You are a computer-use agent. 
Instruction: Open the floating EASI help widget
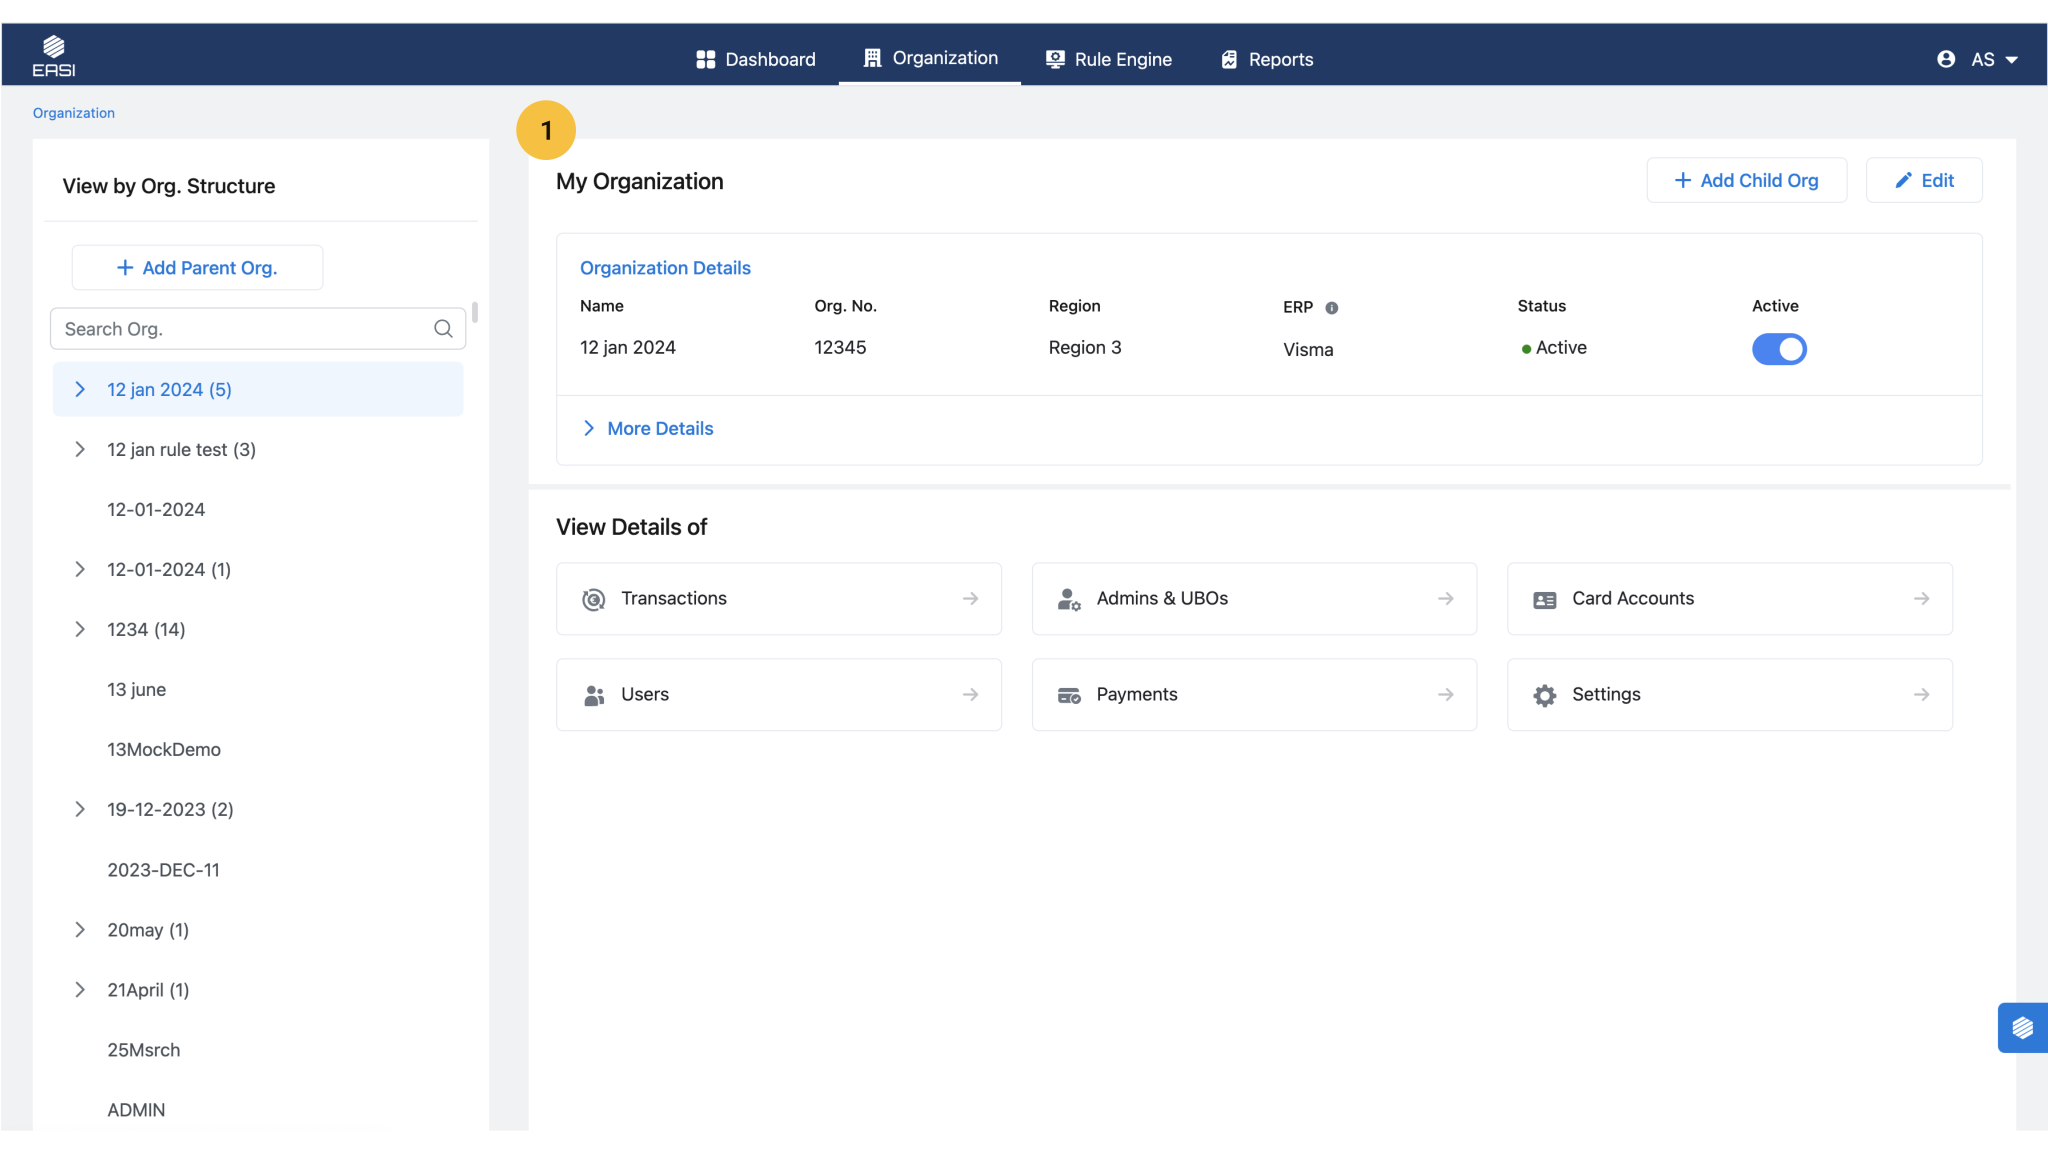point(2022,1028)
